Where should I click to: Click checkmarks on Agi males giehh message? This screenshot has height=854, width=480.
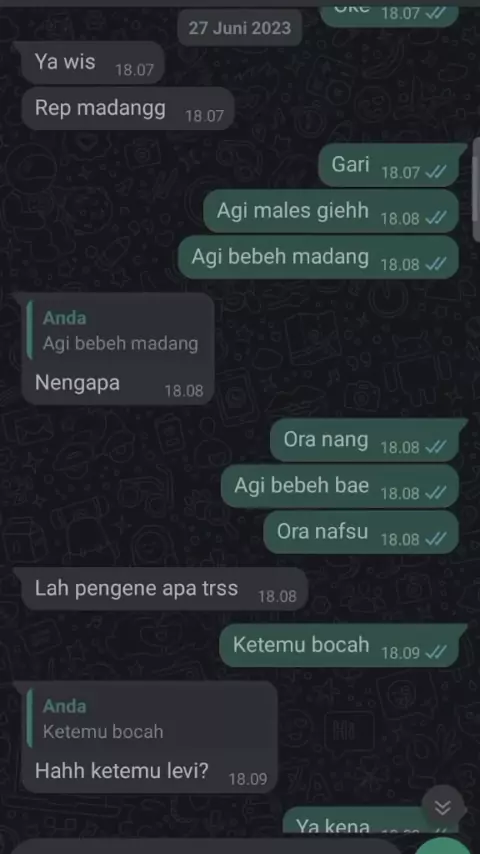(x=436, y=218)
